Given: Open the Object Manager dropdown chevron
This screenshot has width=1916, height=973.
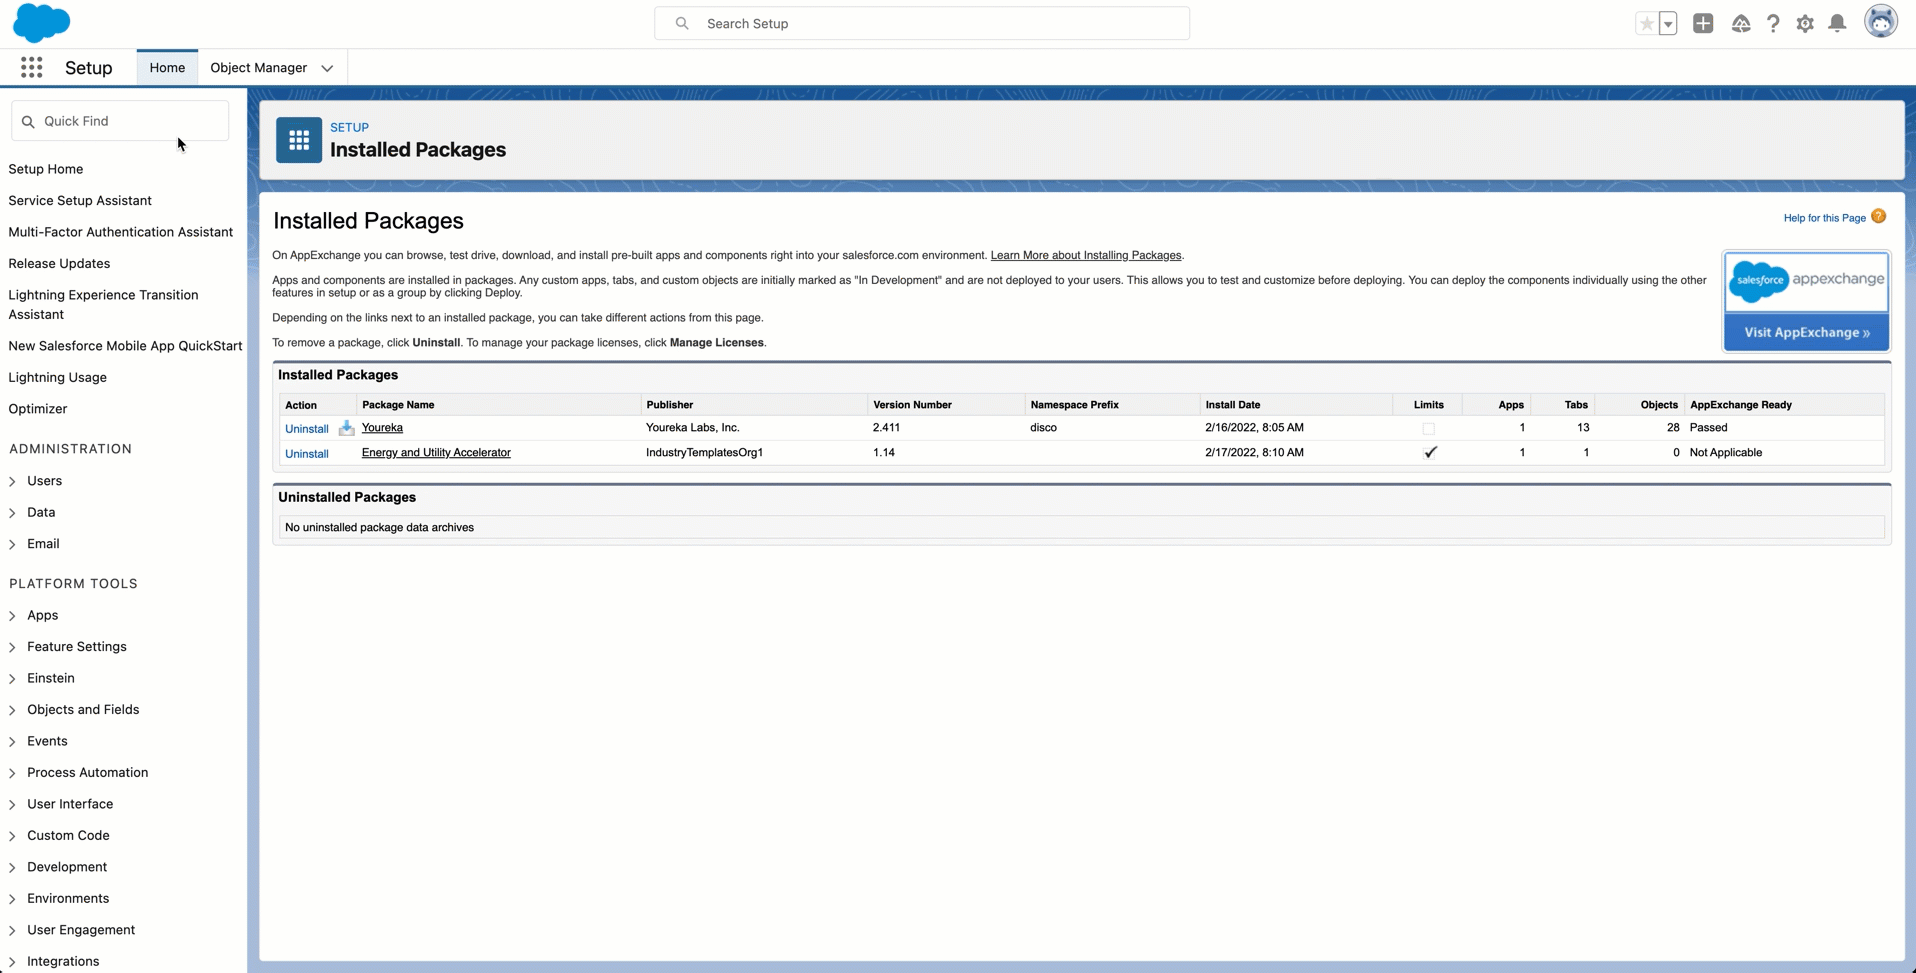Looking at the screenshot, I should pos(327,68).
